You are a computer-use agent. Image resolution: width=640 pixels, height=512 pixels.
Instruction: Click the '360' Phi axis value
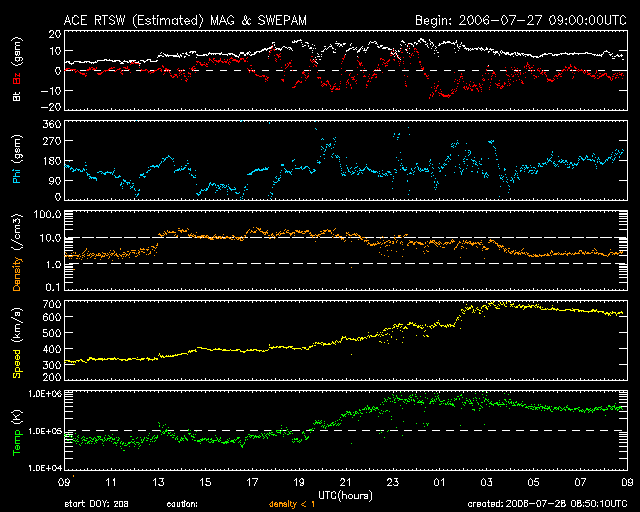click(52, 124)
